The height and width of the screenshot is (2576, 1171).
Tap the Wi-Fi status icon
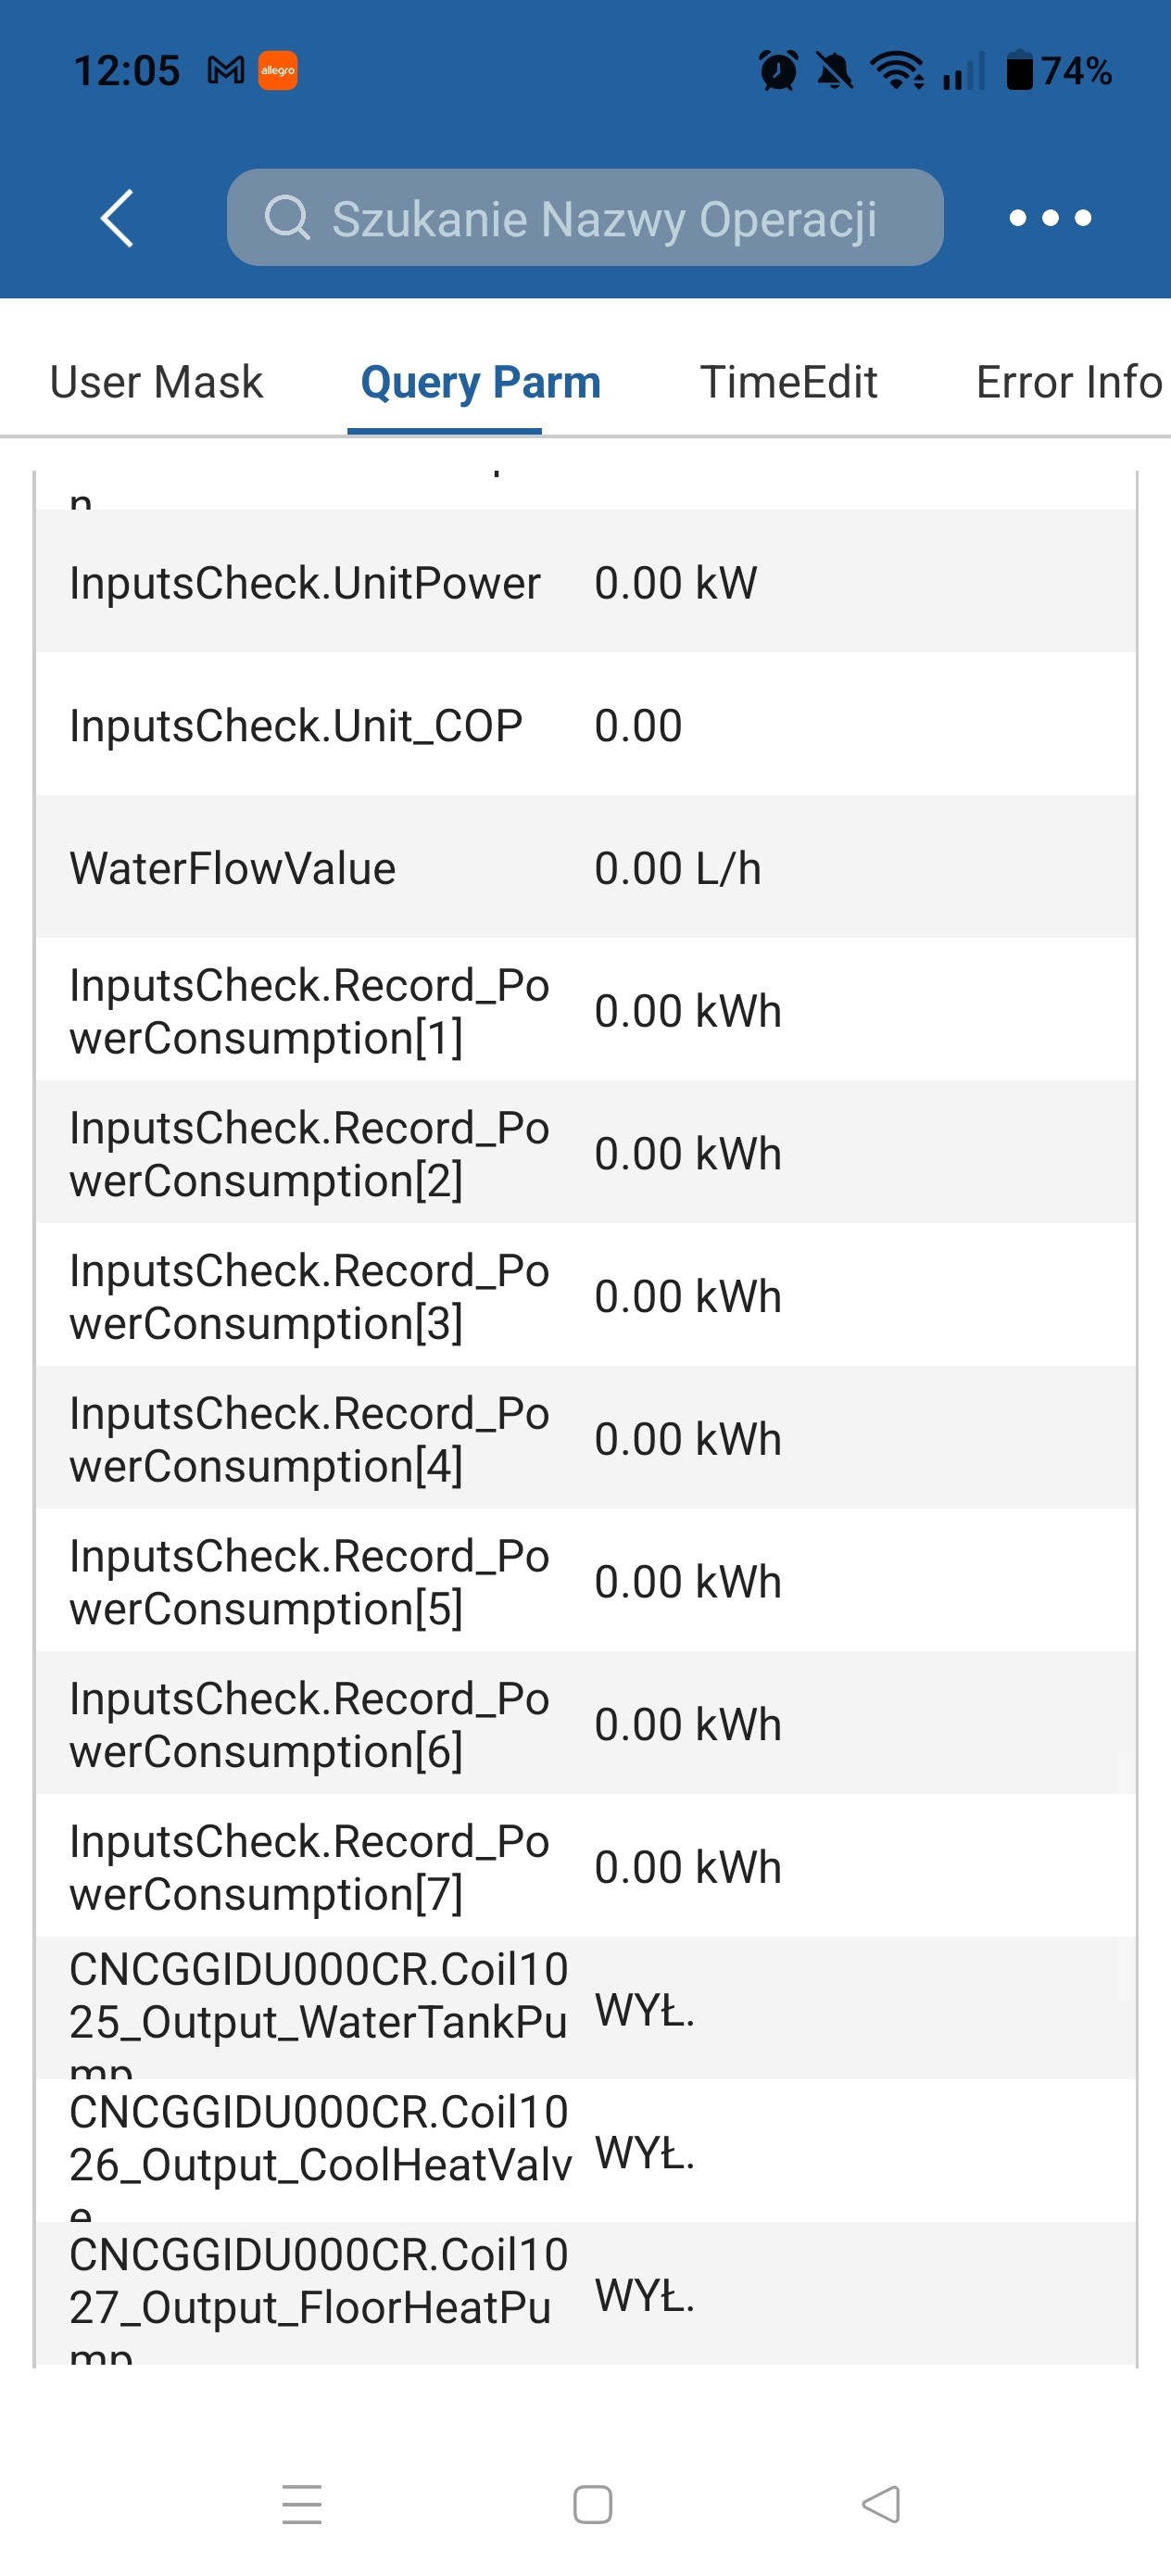(x=897, y=71)
